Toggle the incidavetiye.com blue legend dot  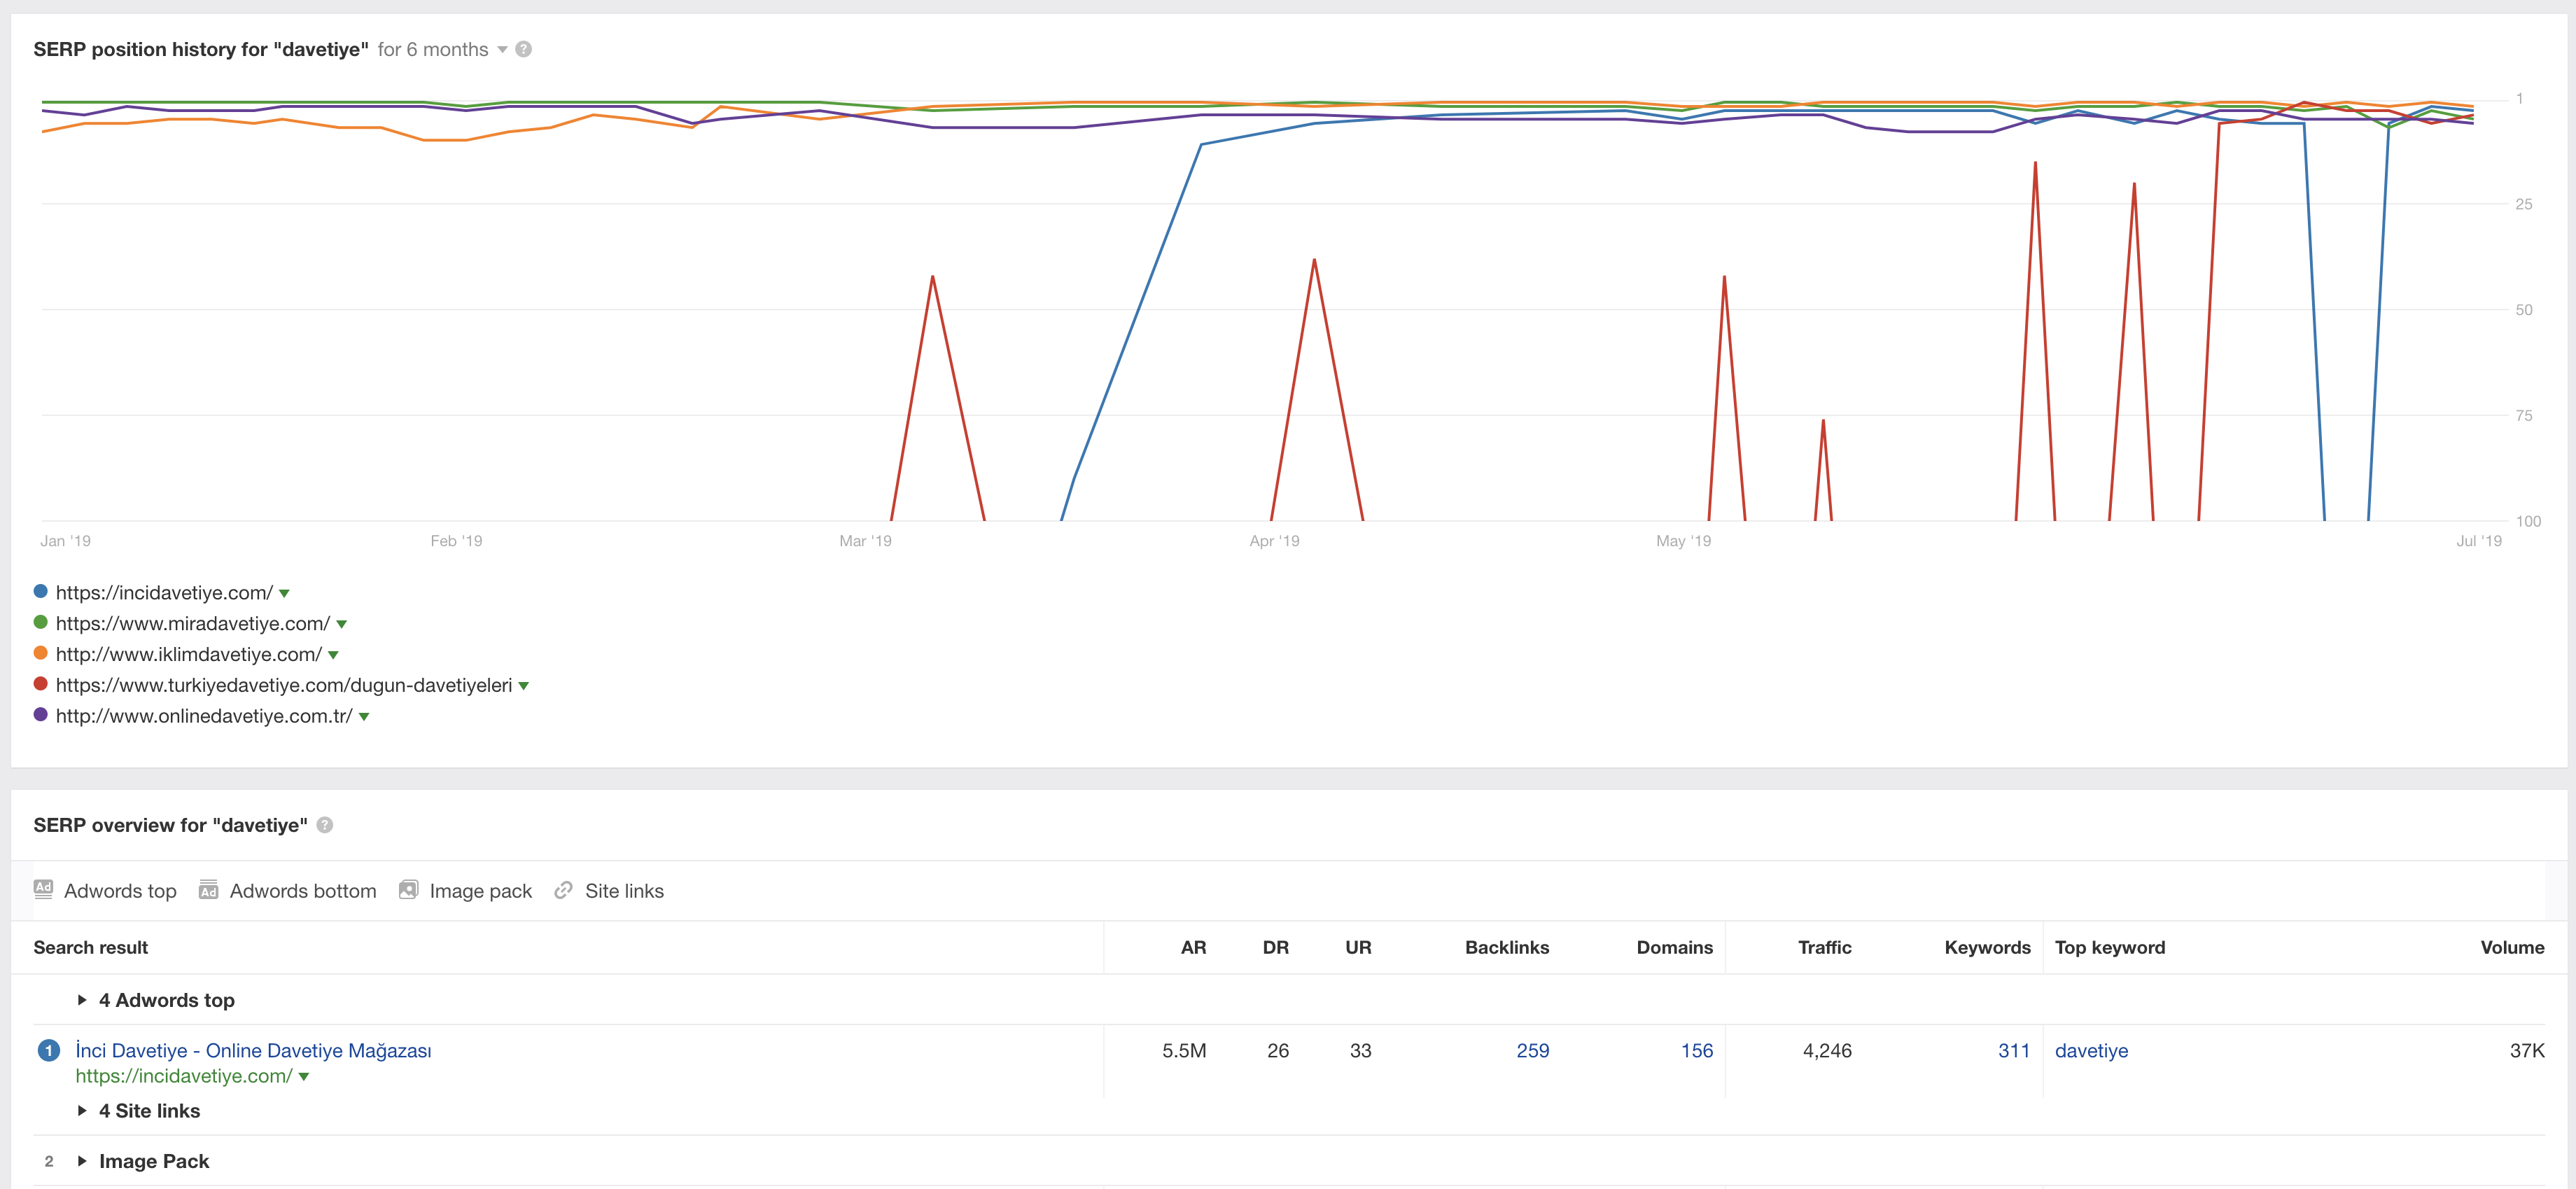point(41,592)
